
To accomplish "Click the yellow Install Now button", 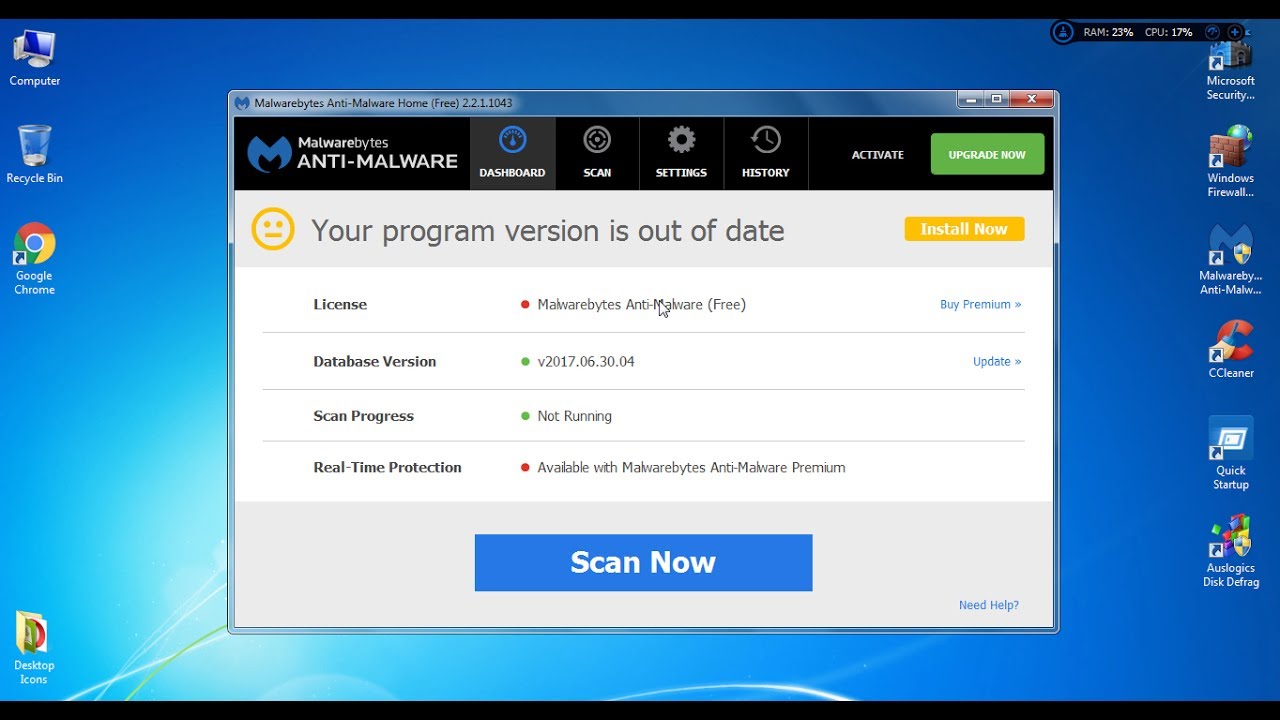I will [x=964, y=229].
